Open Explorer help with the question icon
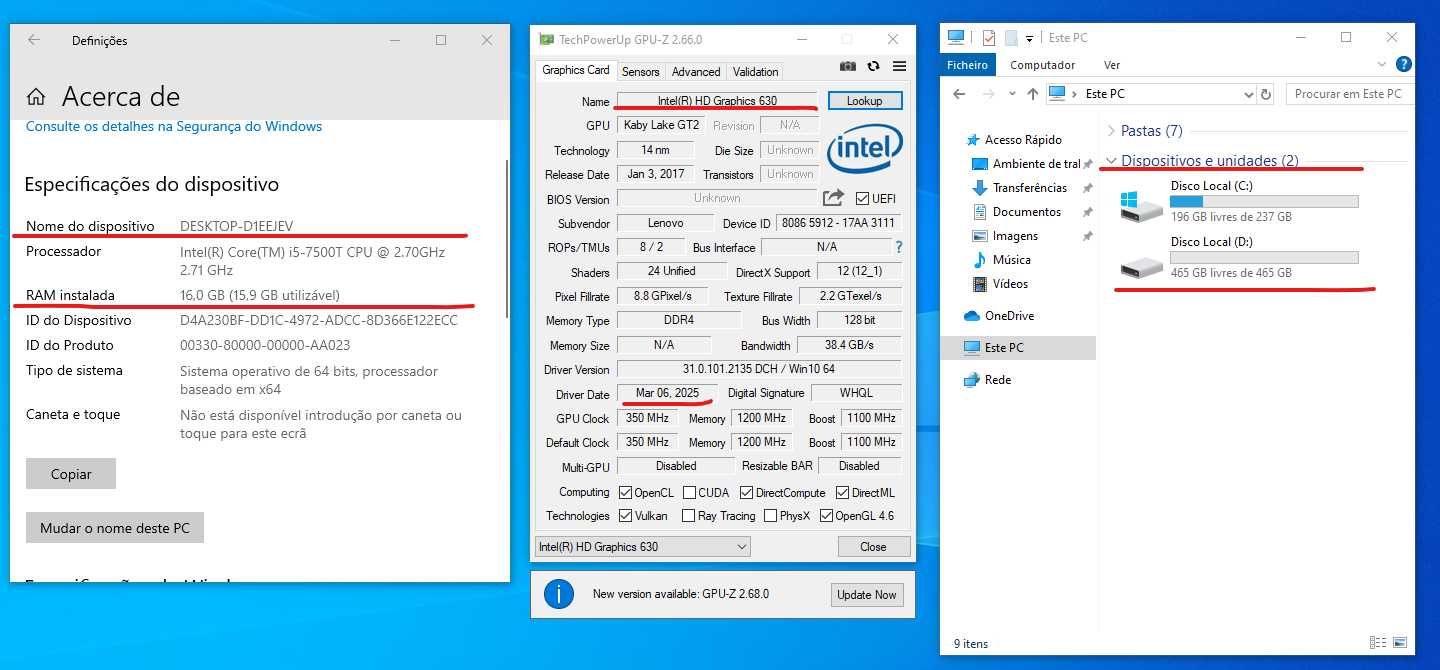The height and width of the screenshot is (670, 1440). [x=1403, y=65]
